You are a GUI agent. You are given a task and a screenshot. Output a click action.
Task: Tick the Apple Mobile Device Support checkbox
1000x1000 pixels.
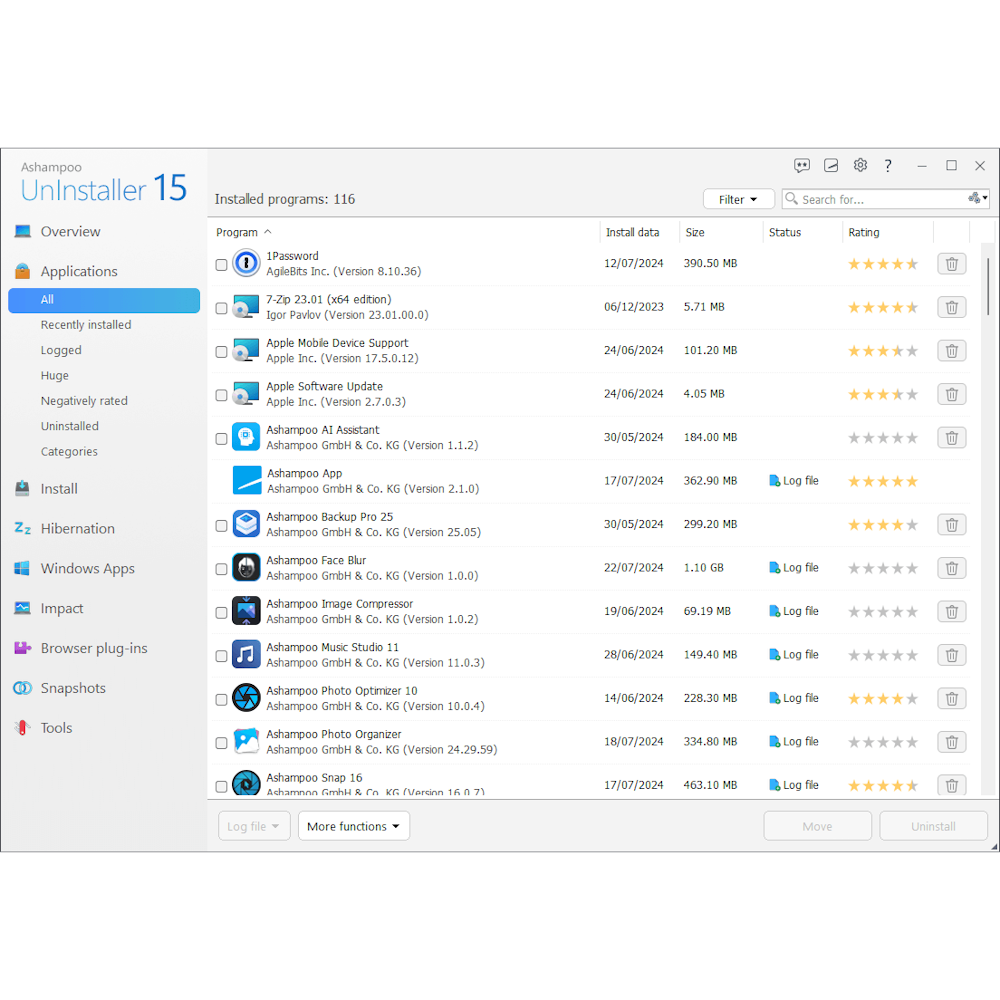pos(221,351)
